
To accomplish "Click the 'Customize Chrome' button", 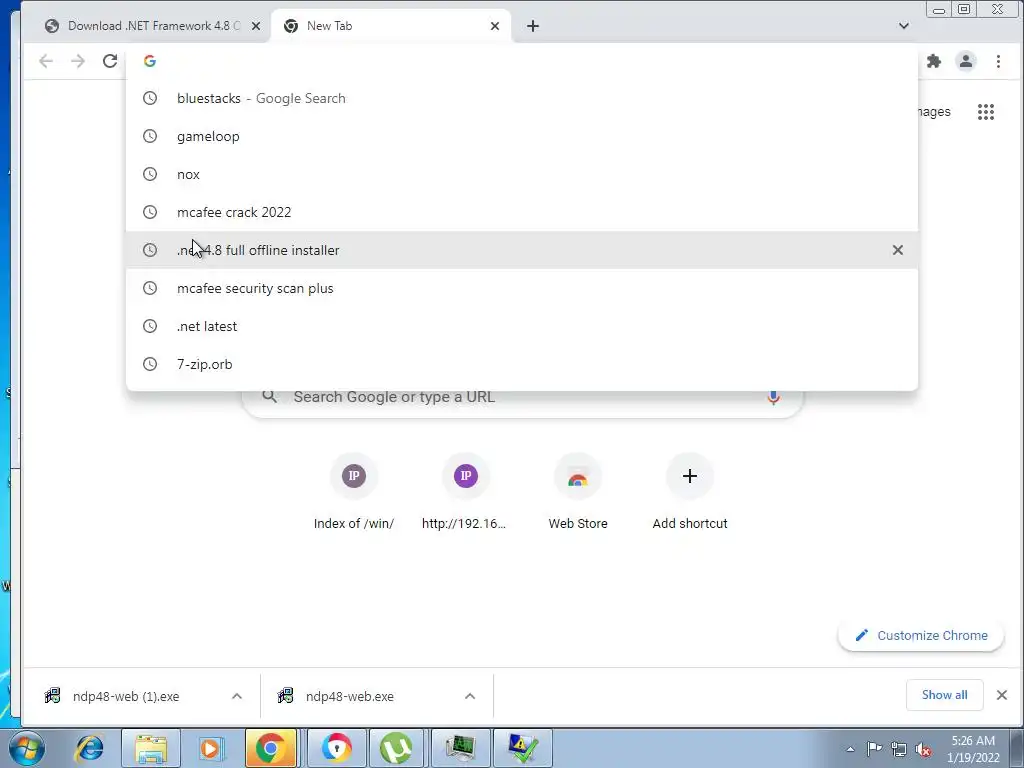I will 921,635.
